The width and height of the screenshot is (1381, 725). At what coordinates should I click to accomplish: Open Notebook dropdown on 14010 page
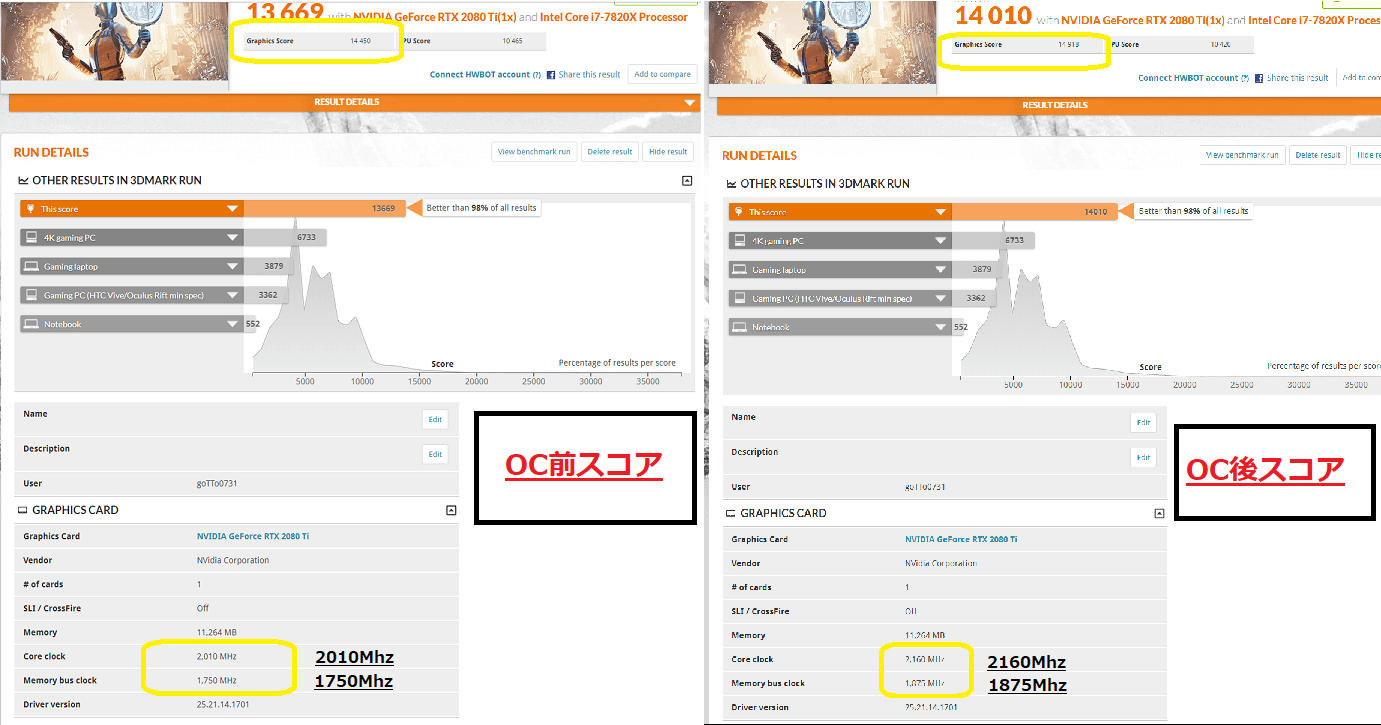[940, 327]
